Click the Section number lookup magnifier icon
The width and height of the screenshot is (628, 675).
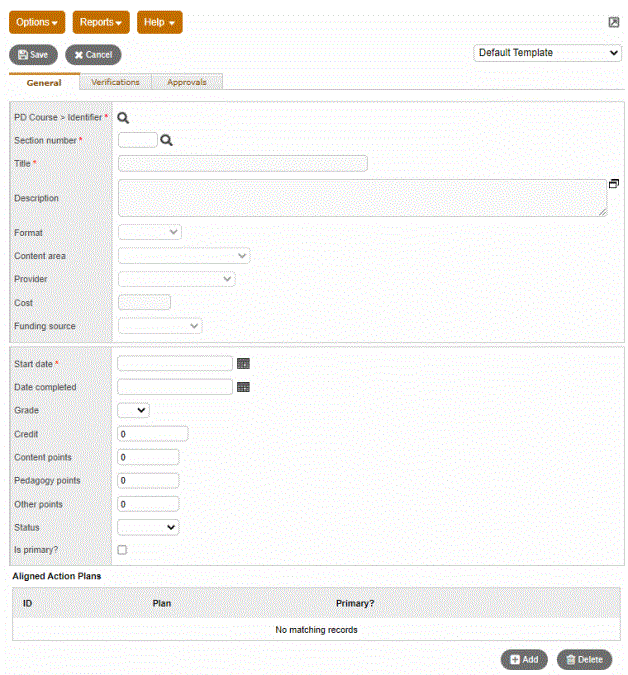coord(167,141)
